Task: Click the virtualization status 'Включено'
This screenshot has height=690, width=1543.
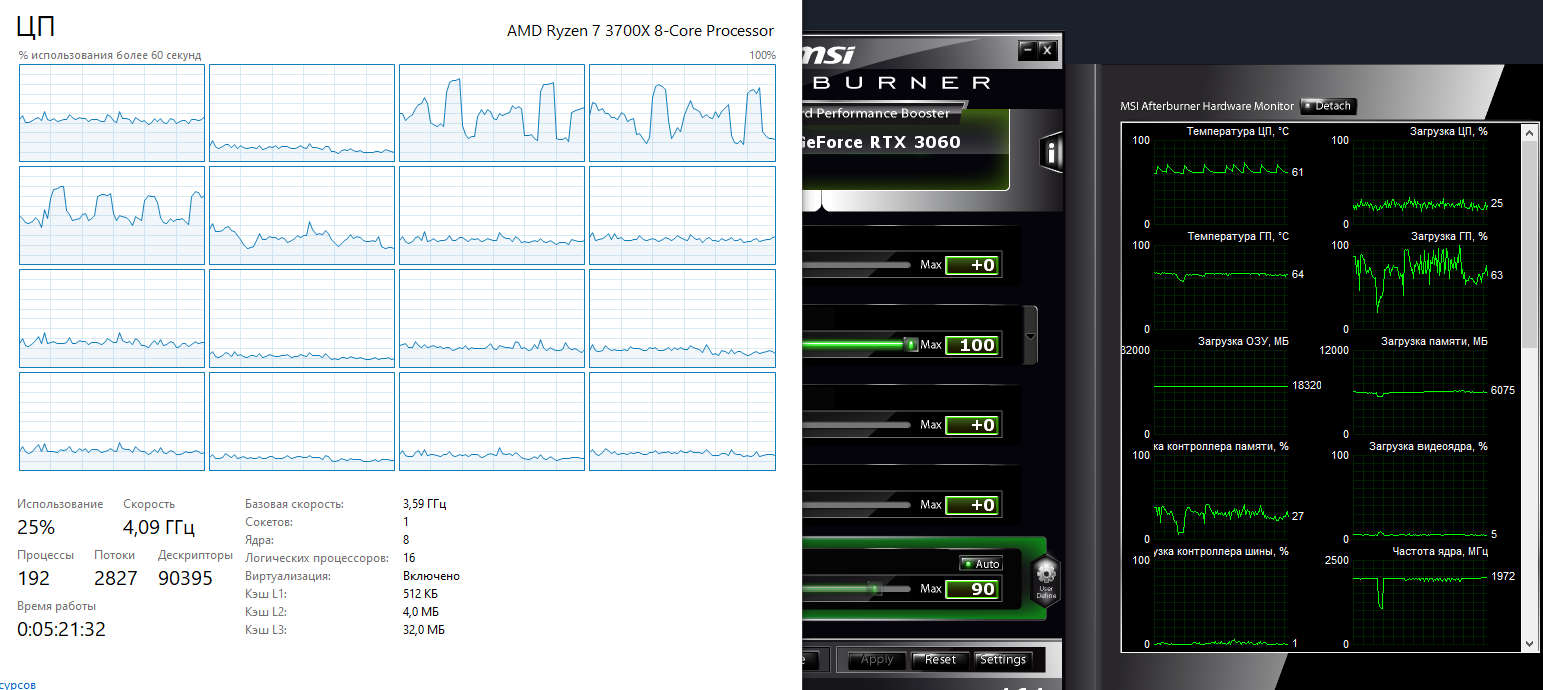Action: point(431,576)
